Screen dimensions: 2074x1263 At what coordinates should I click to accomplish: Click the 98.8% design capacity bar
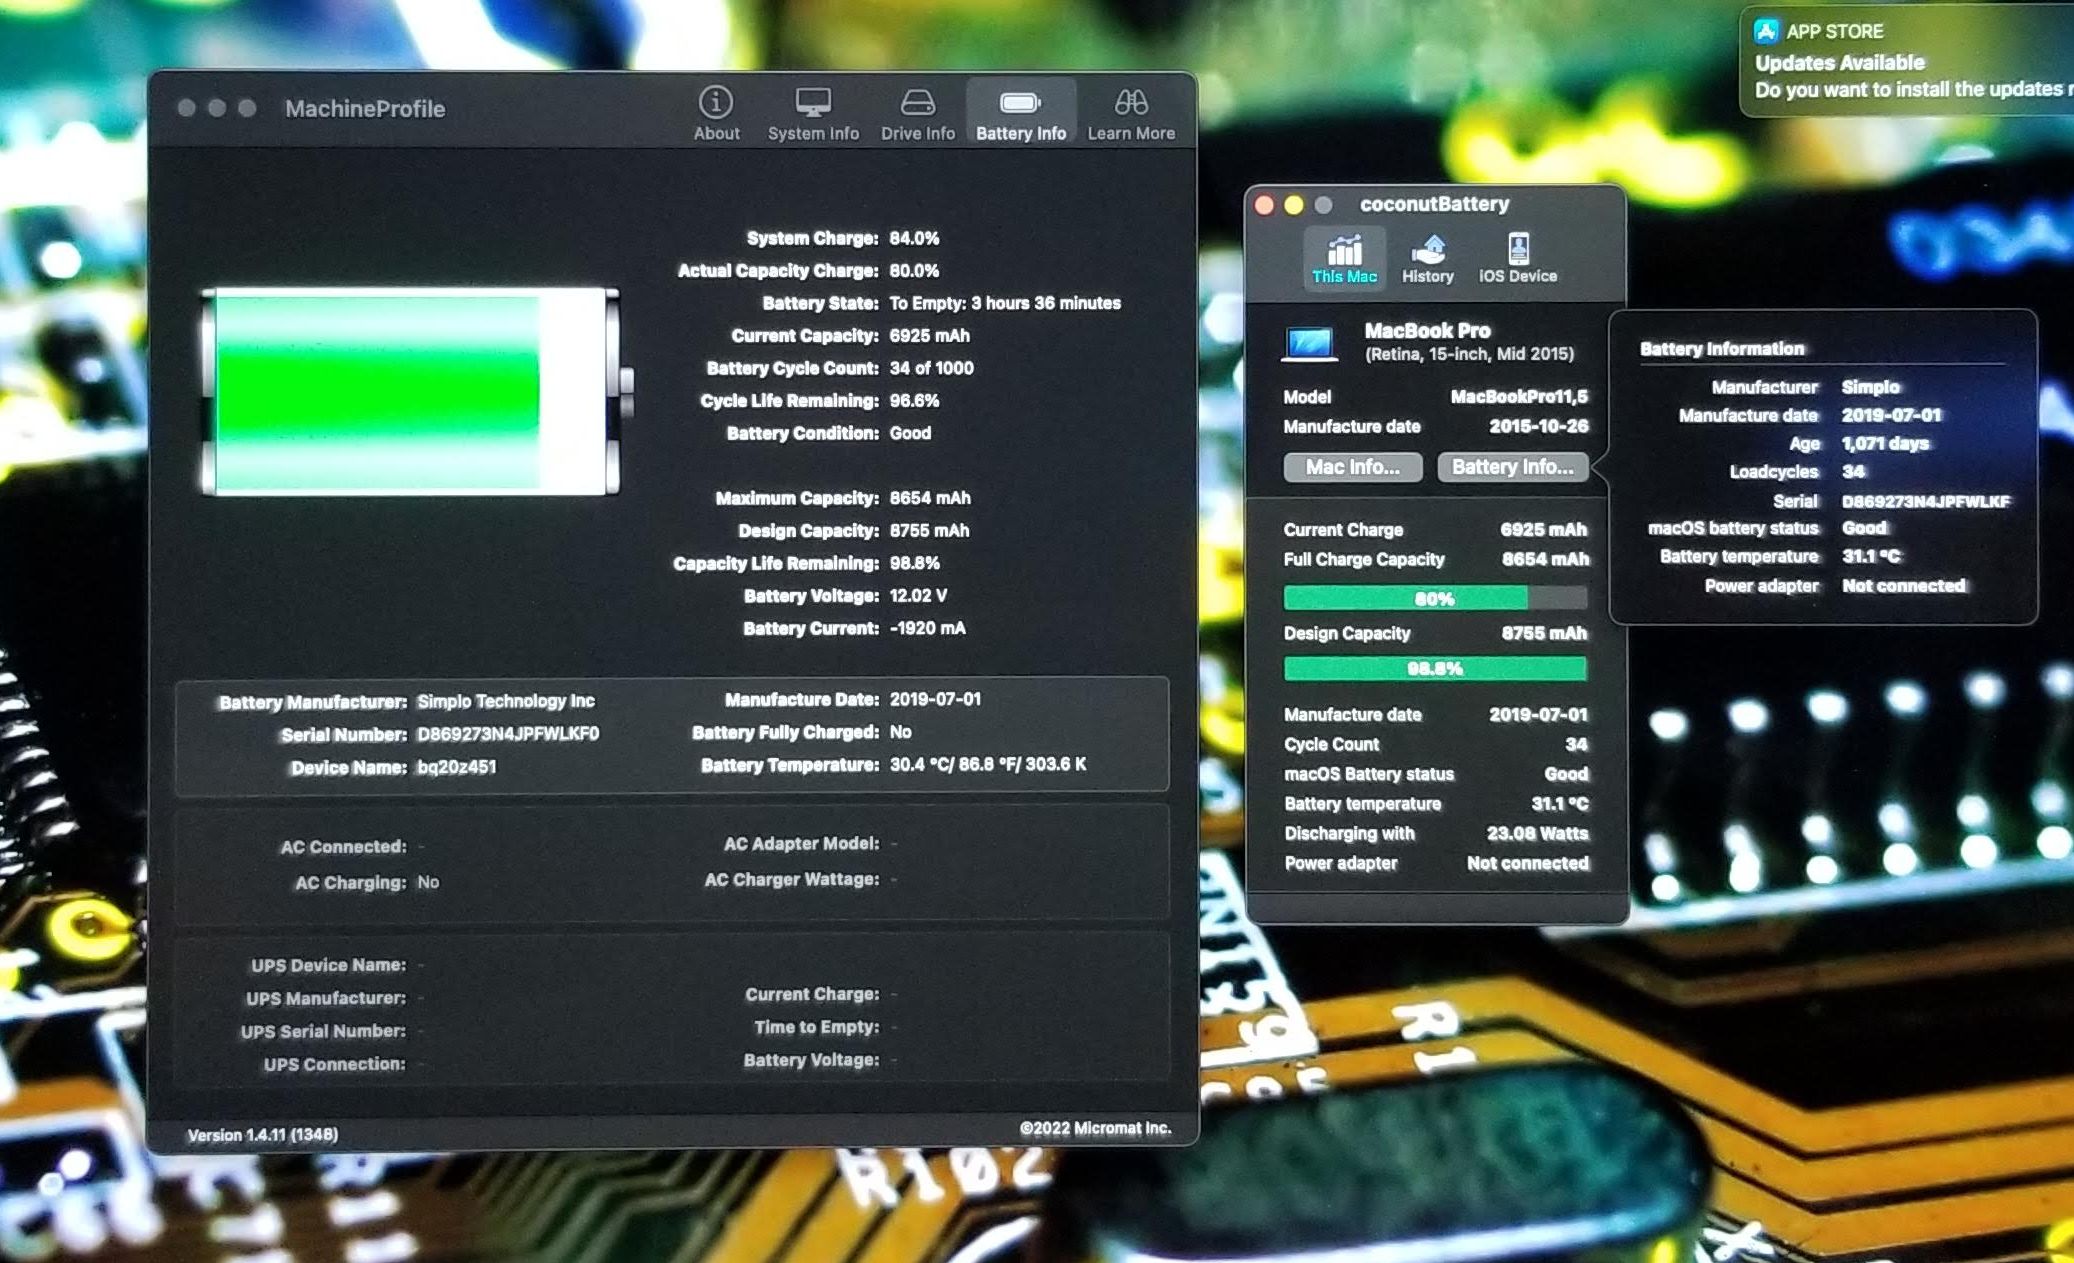[x=1435, y=668]
